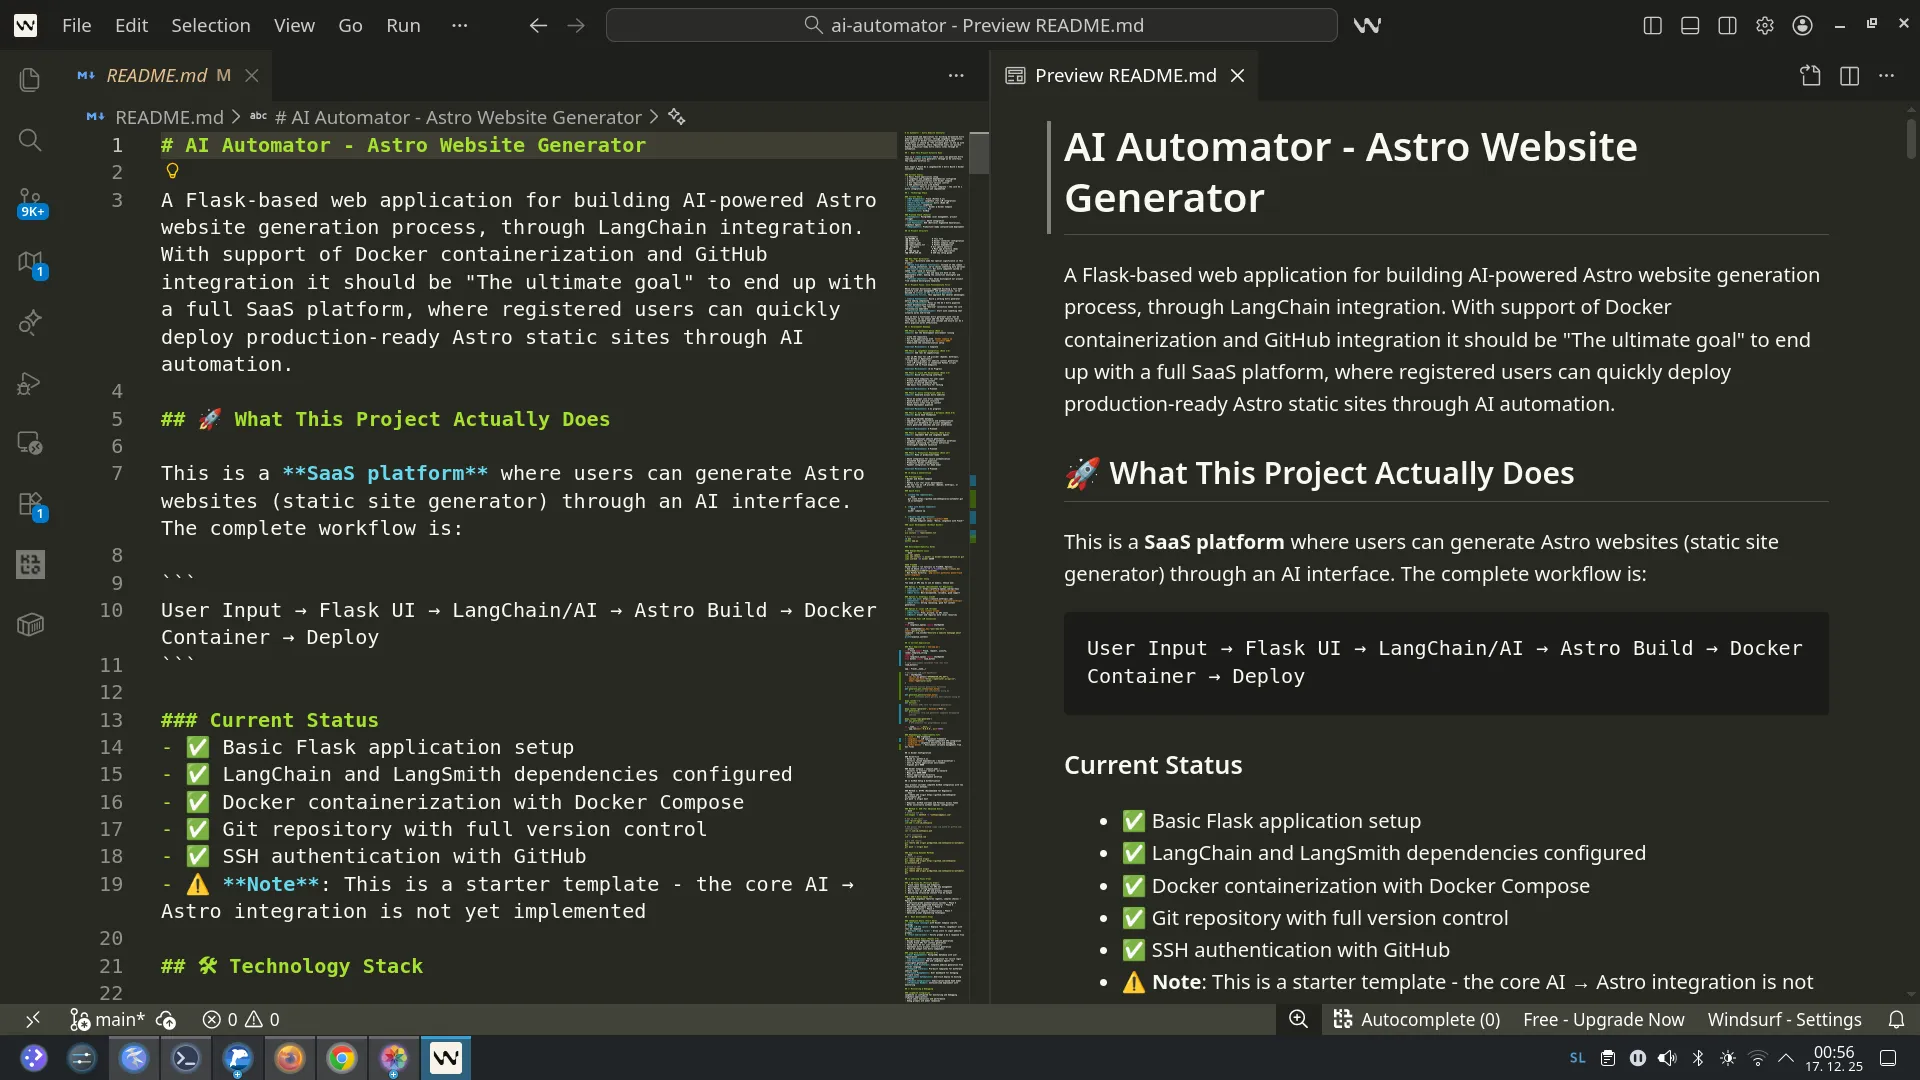
Task: Expand the menu bar overflow ellipsis
Action: point(459,26)
